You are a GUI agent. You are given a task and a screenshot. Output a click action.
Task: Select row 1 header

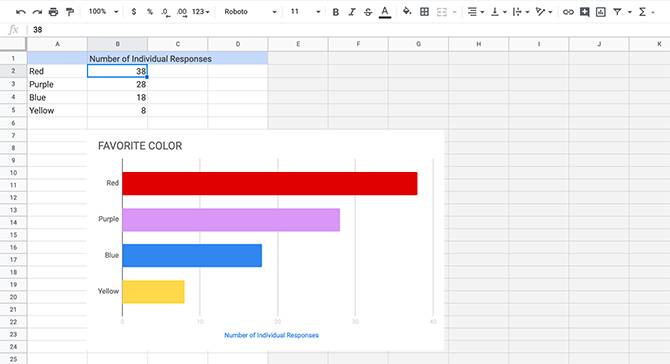click(13, 58)
